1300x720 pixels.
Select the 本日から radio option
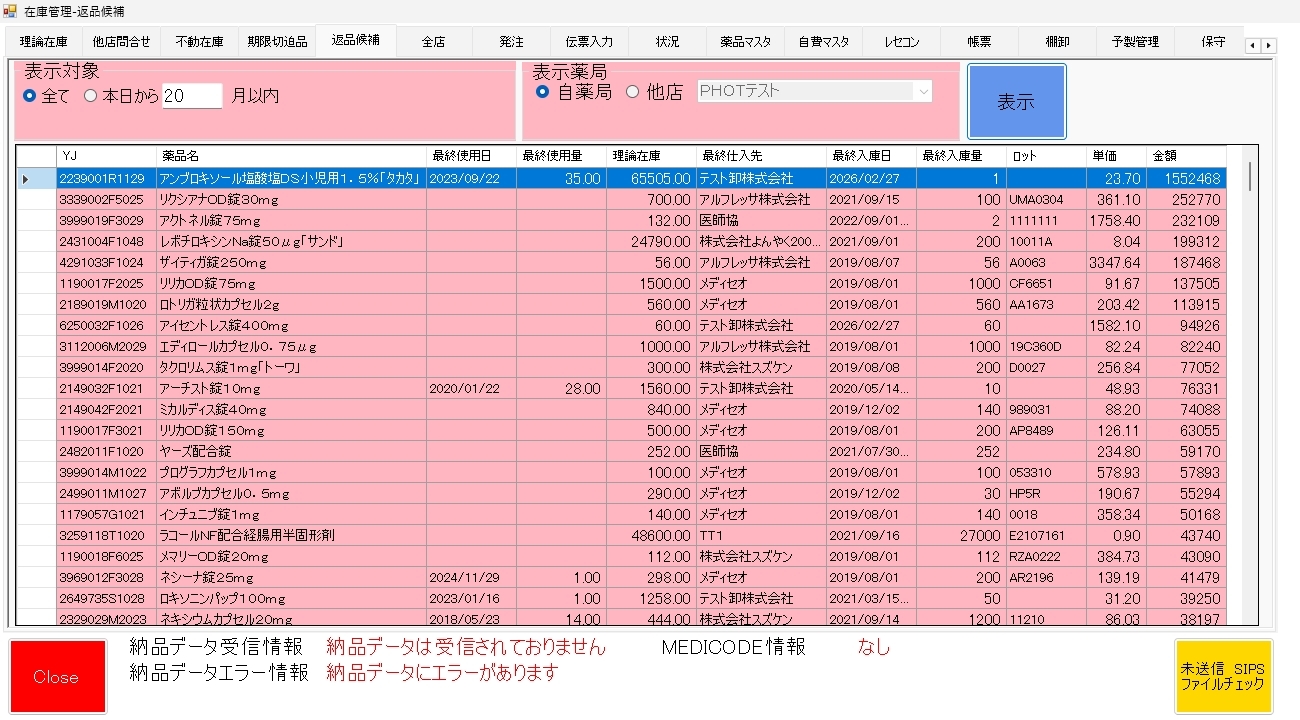pos(91,96)
